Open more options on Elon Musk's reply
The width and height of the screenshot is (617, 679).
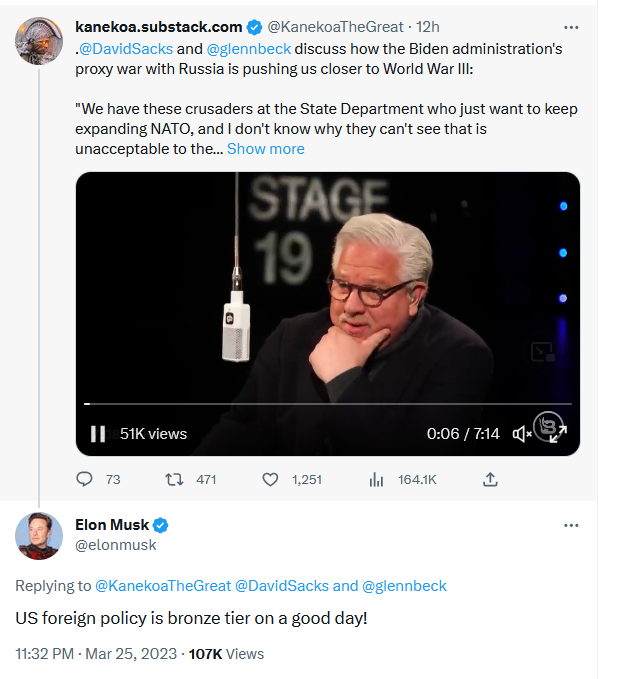(x=571, y=525)
